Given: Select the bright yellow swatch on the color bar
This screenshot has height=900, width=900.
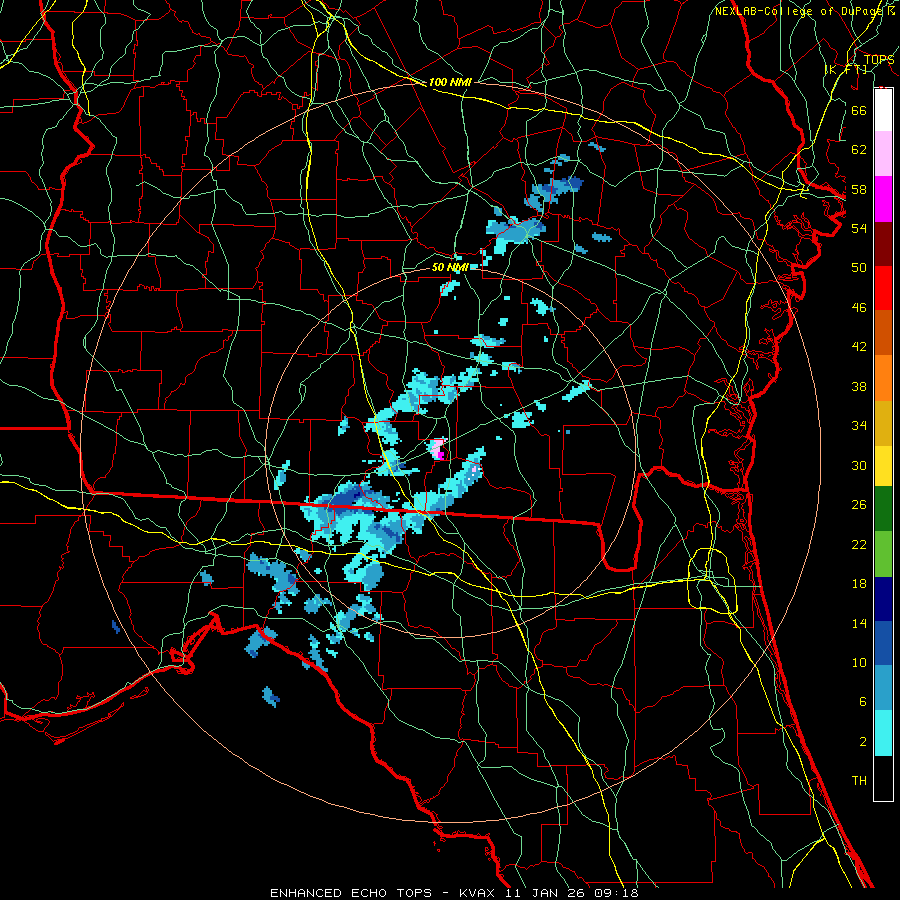Looking at the screenshot, I should pyautogui.click(x=883, y=466).
